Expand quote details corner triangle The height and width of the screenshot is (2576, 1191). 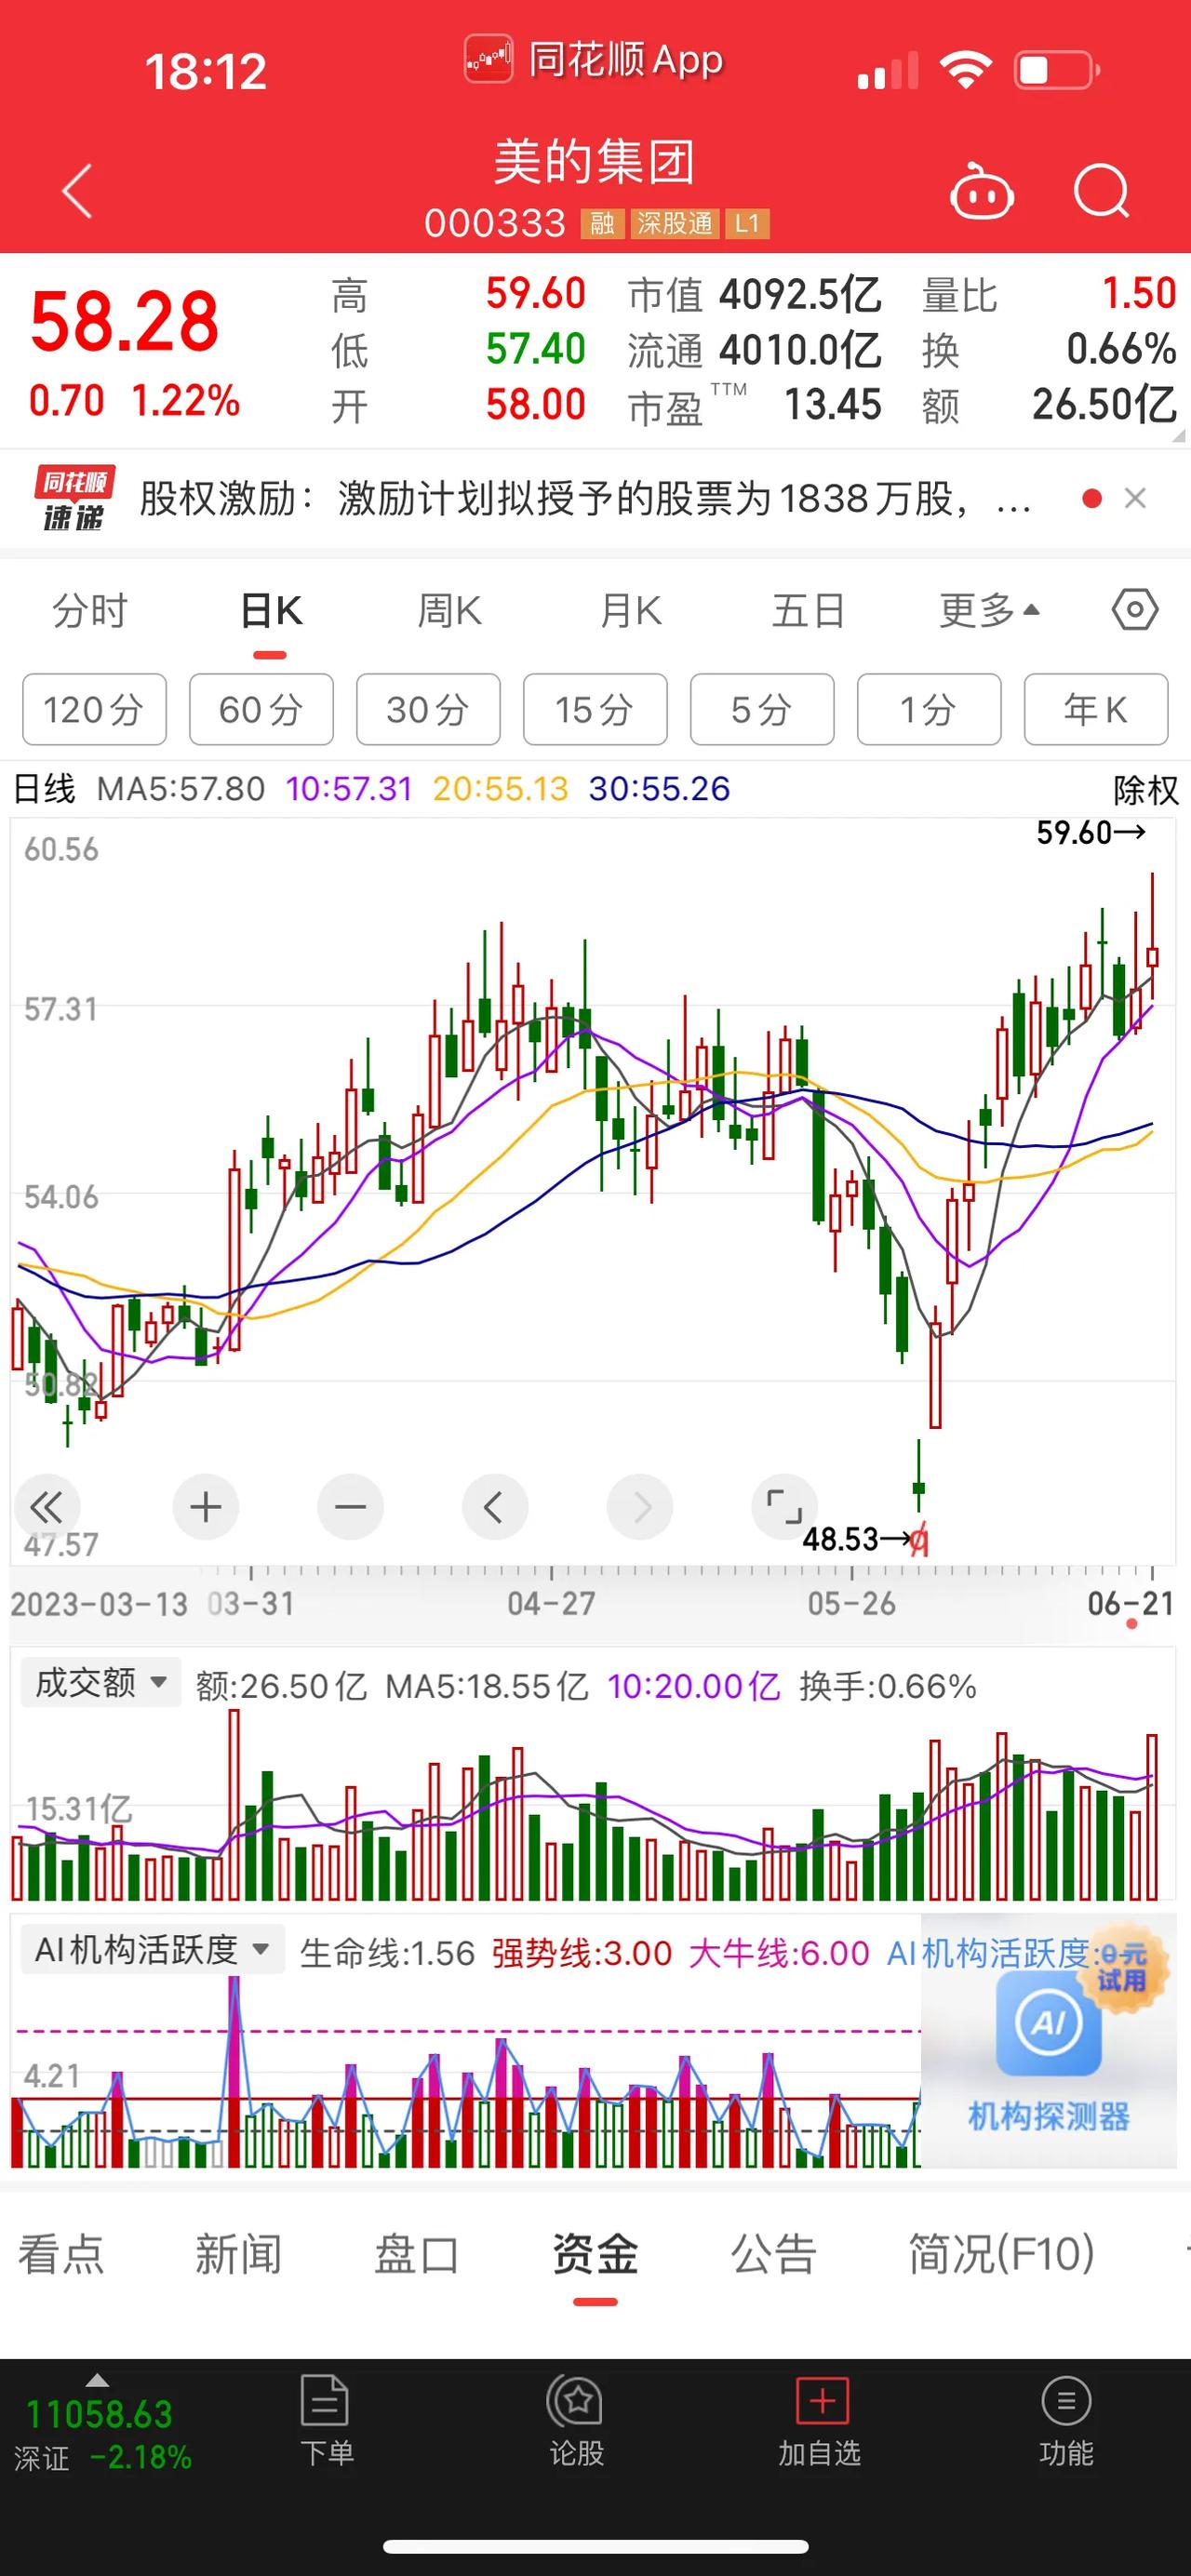(1178, 436)
